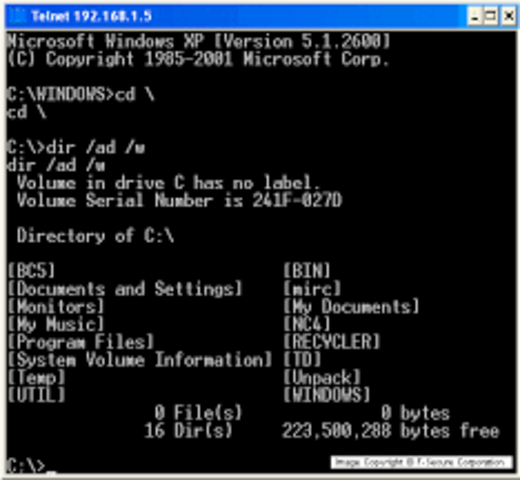Viewport: 520px width, 480px height.
Task: Click the [mirc] directory entry
Action: 312,289
